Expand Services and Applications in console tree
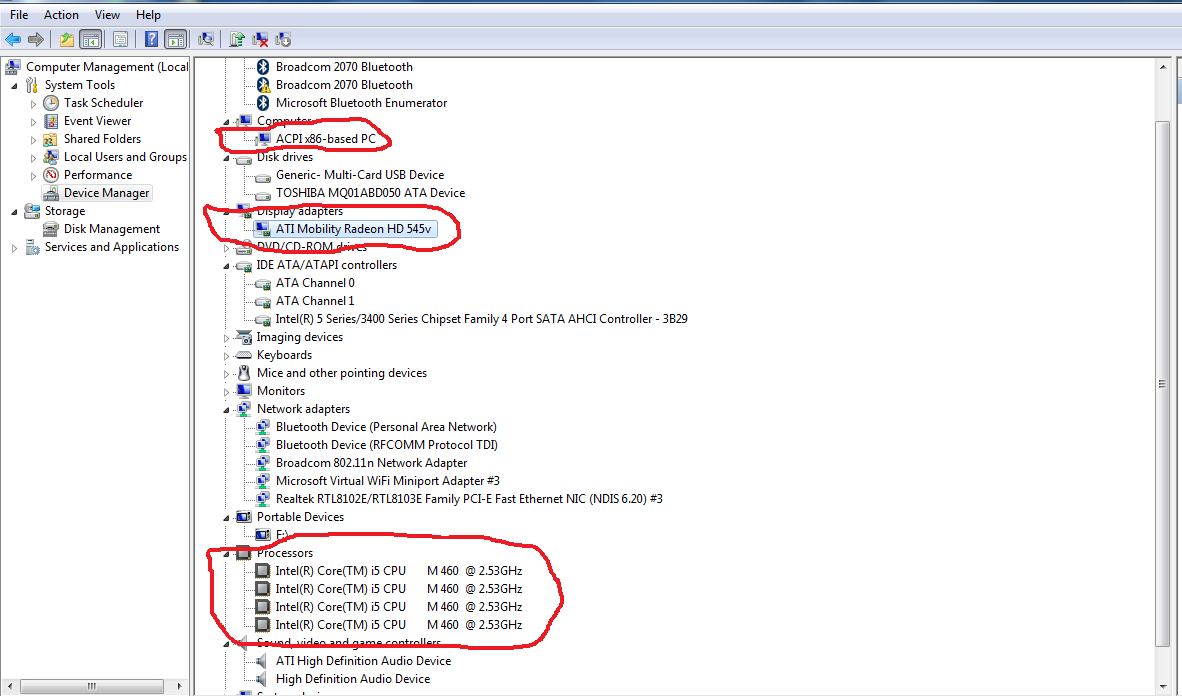Image resolution: width=1182 pixels, height=696 pixels. click(14, 248)
